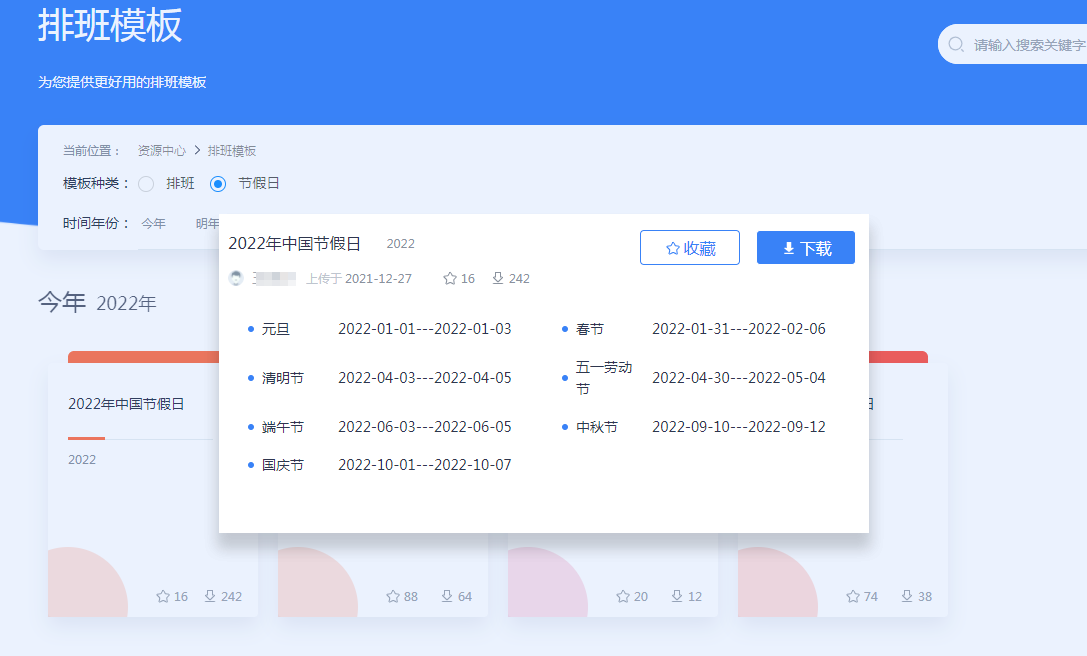
Task: Select the 节假日 template type radio
Action: (x=218, y=184)
